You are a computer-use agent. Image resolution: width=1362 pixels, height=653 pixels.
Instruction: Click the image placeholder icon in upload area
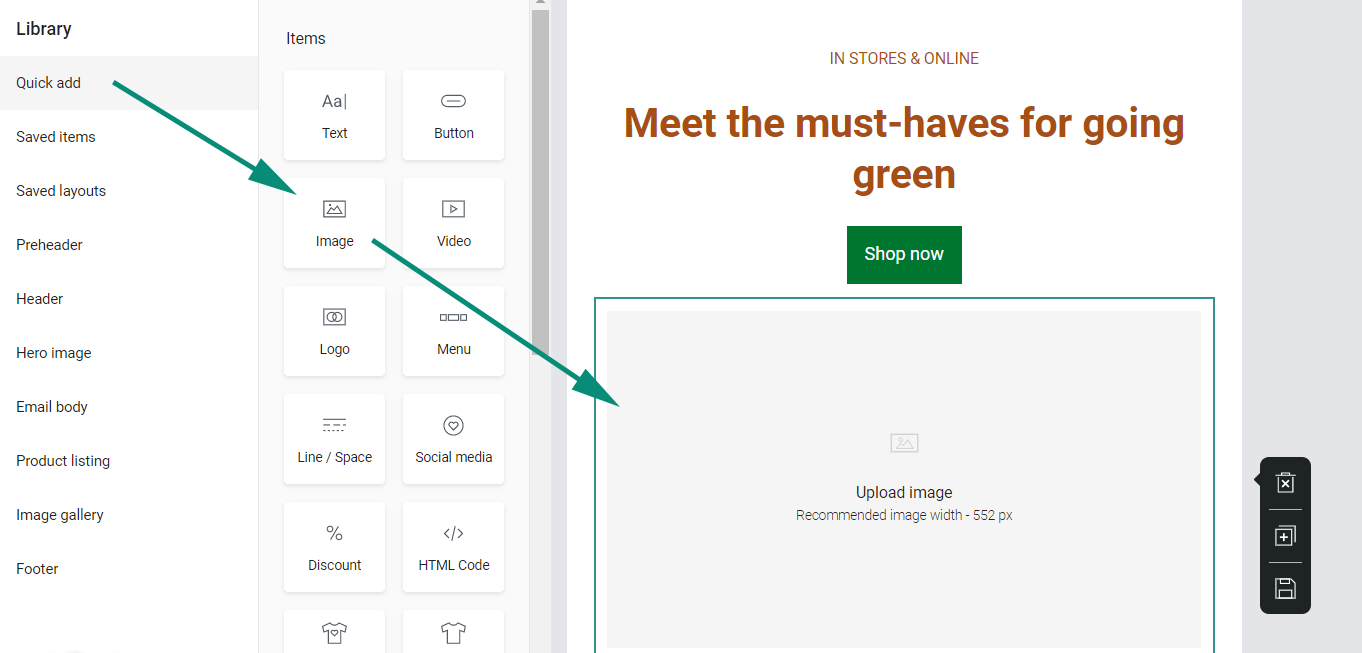(904, 443)
